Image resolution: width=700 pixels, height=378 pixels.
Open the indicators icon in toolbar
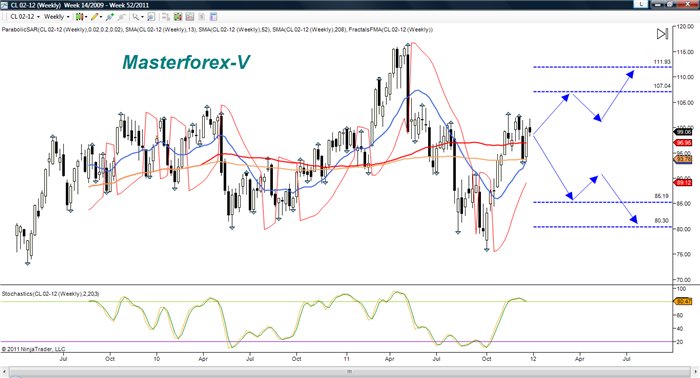tap(178, 17)
